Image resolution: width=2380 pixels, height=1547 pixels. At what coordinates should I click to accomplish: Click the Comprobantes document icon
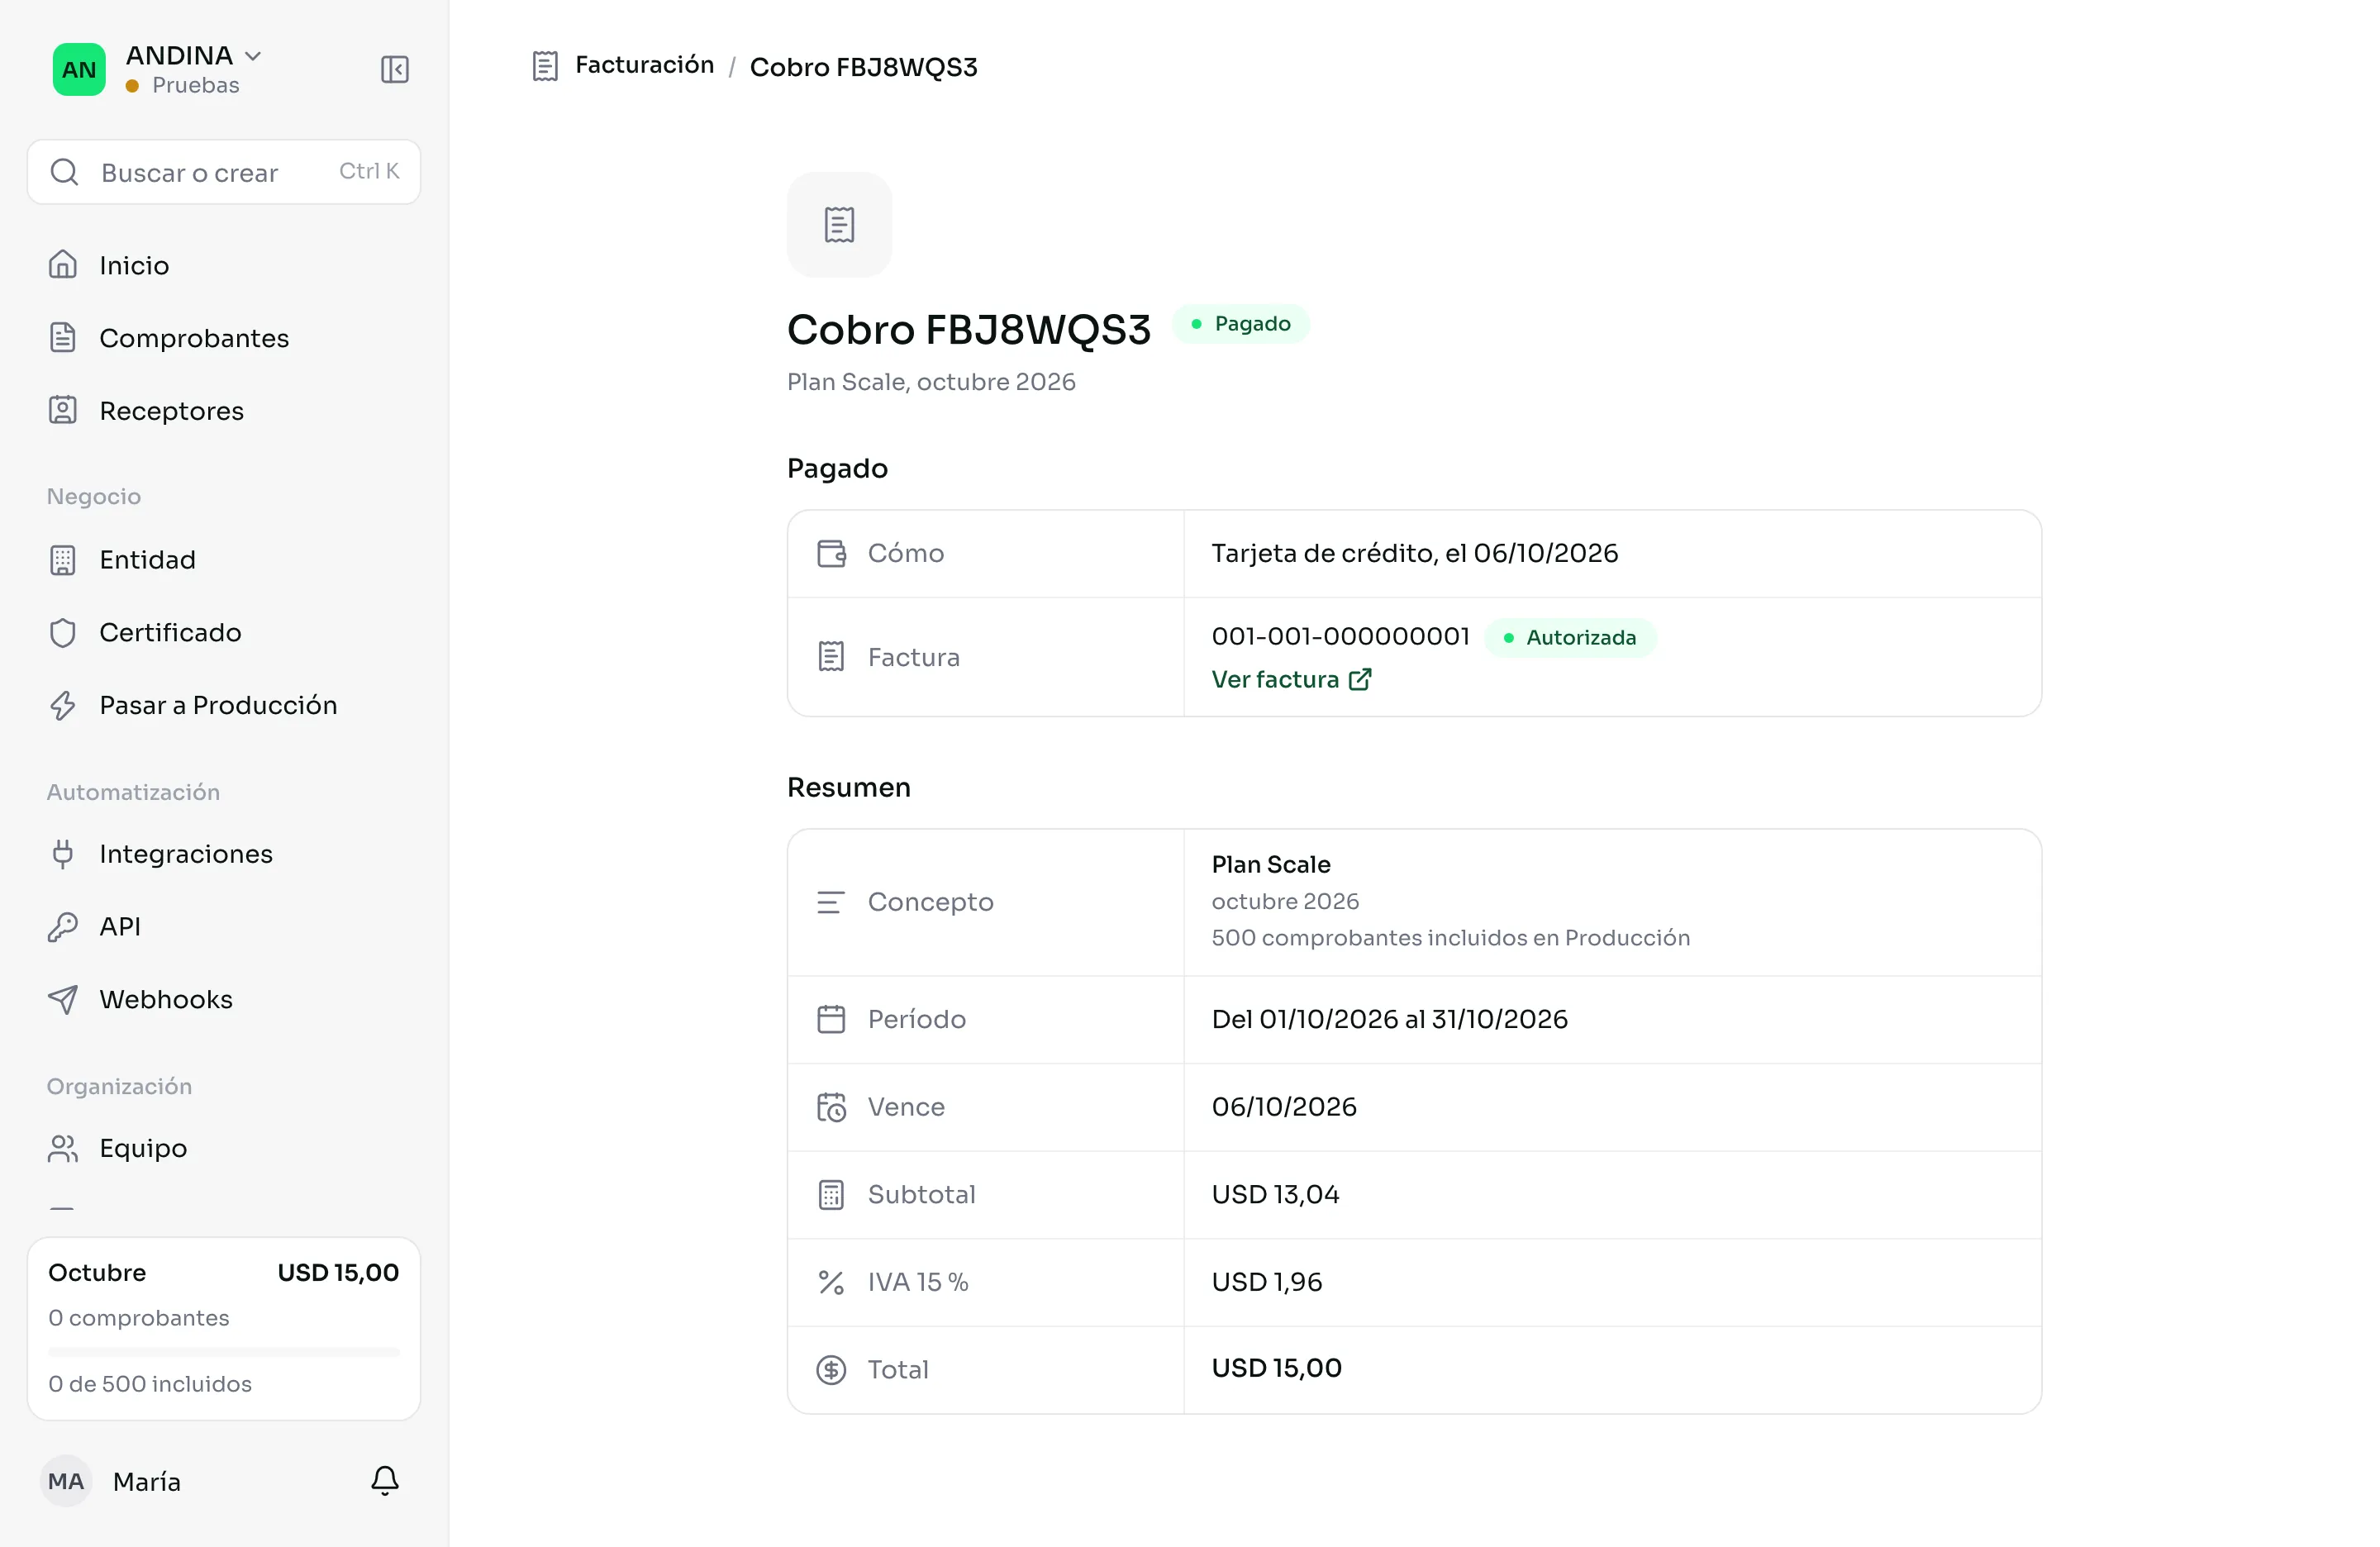click(x=63, y=338)
